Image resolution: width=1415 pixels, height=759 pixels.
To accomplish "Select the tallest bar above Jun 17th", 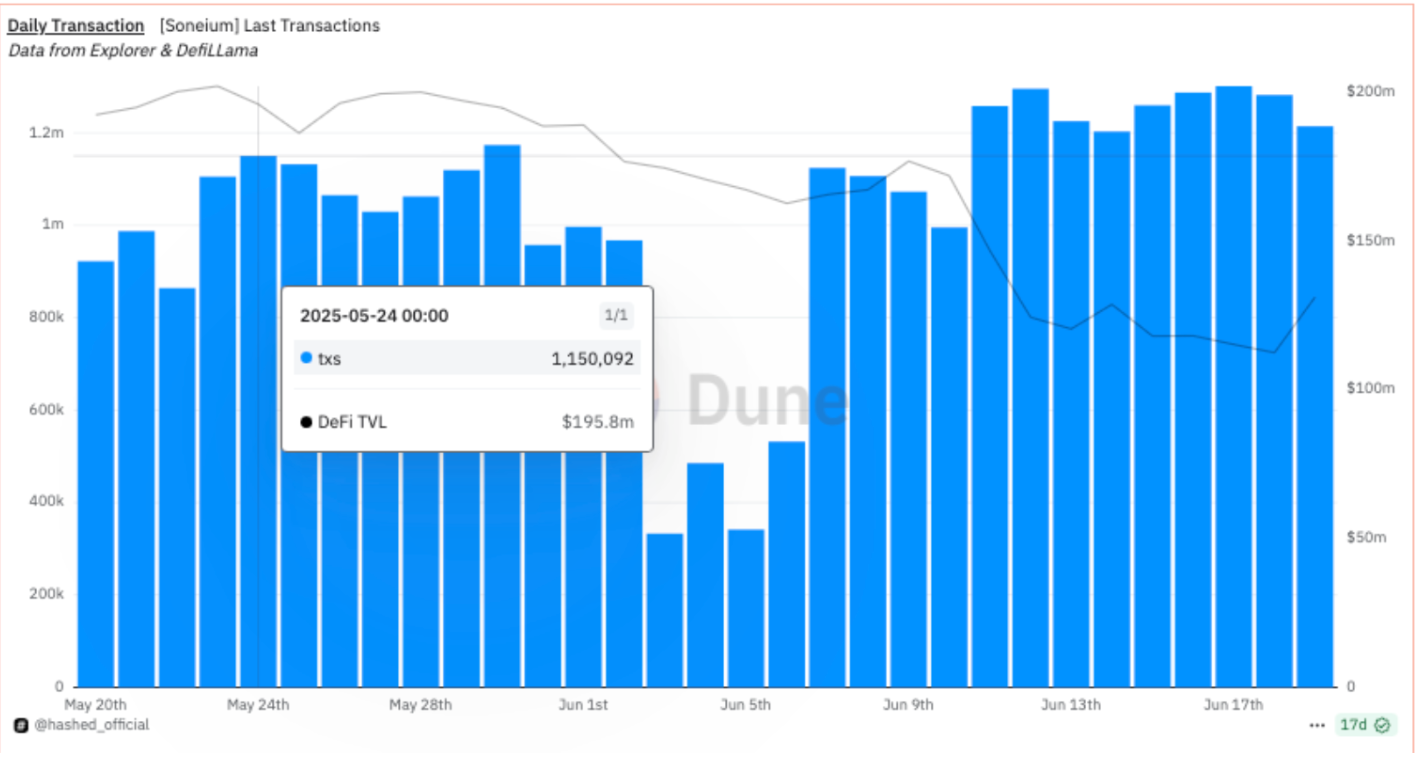I will pos(1233,386).
